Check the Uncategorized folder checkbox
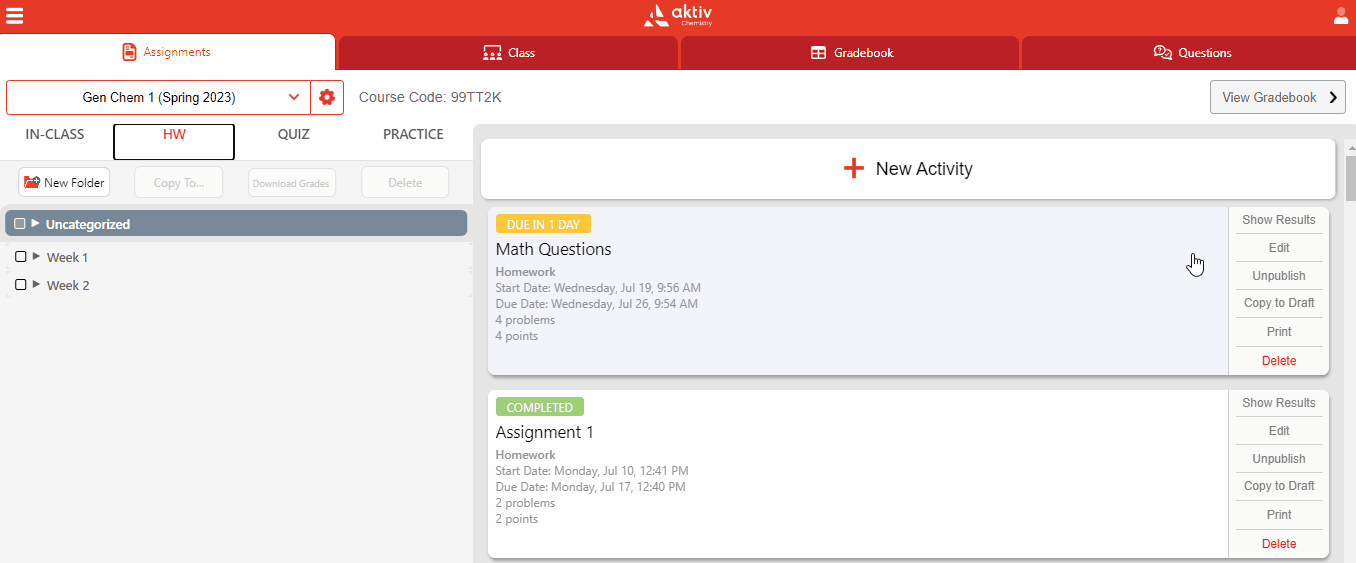 point(20,224)
